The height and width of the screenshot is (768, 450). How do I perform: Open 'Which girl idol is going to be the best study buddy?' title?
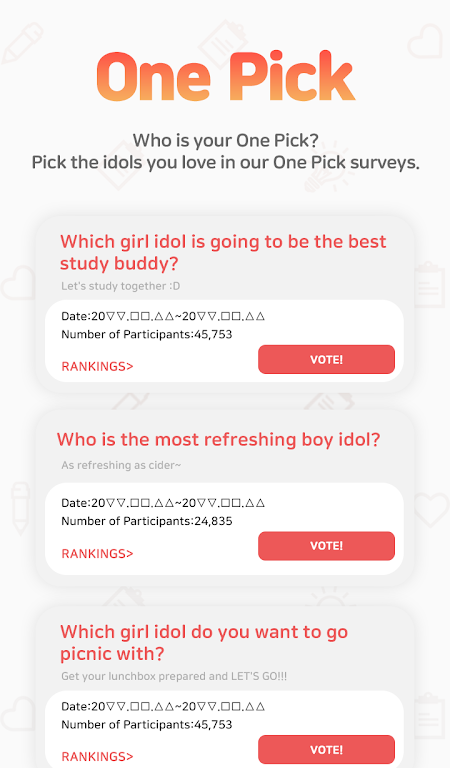[223, 252]
